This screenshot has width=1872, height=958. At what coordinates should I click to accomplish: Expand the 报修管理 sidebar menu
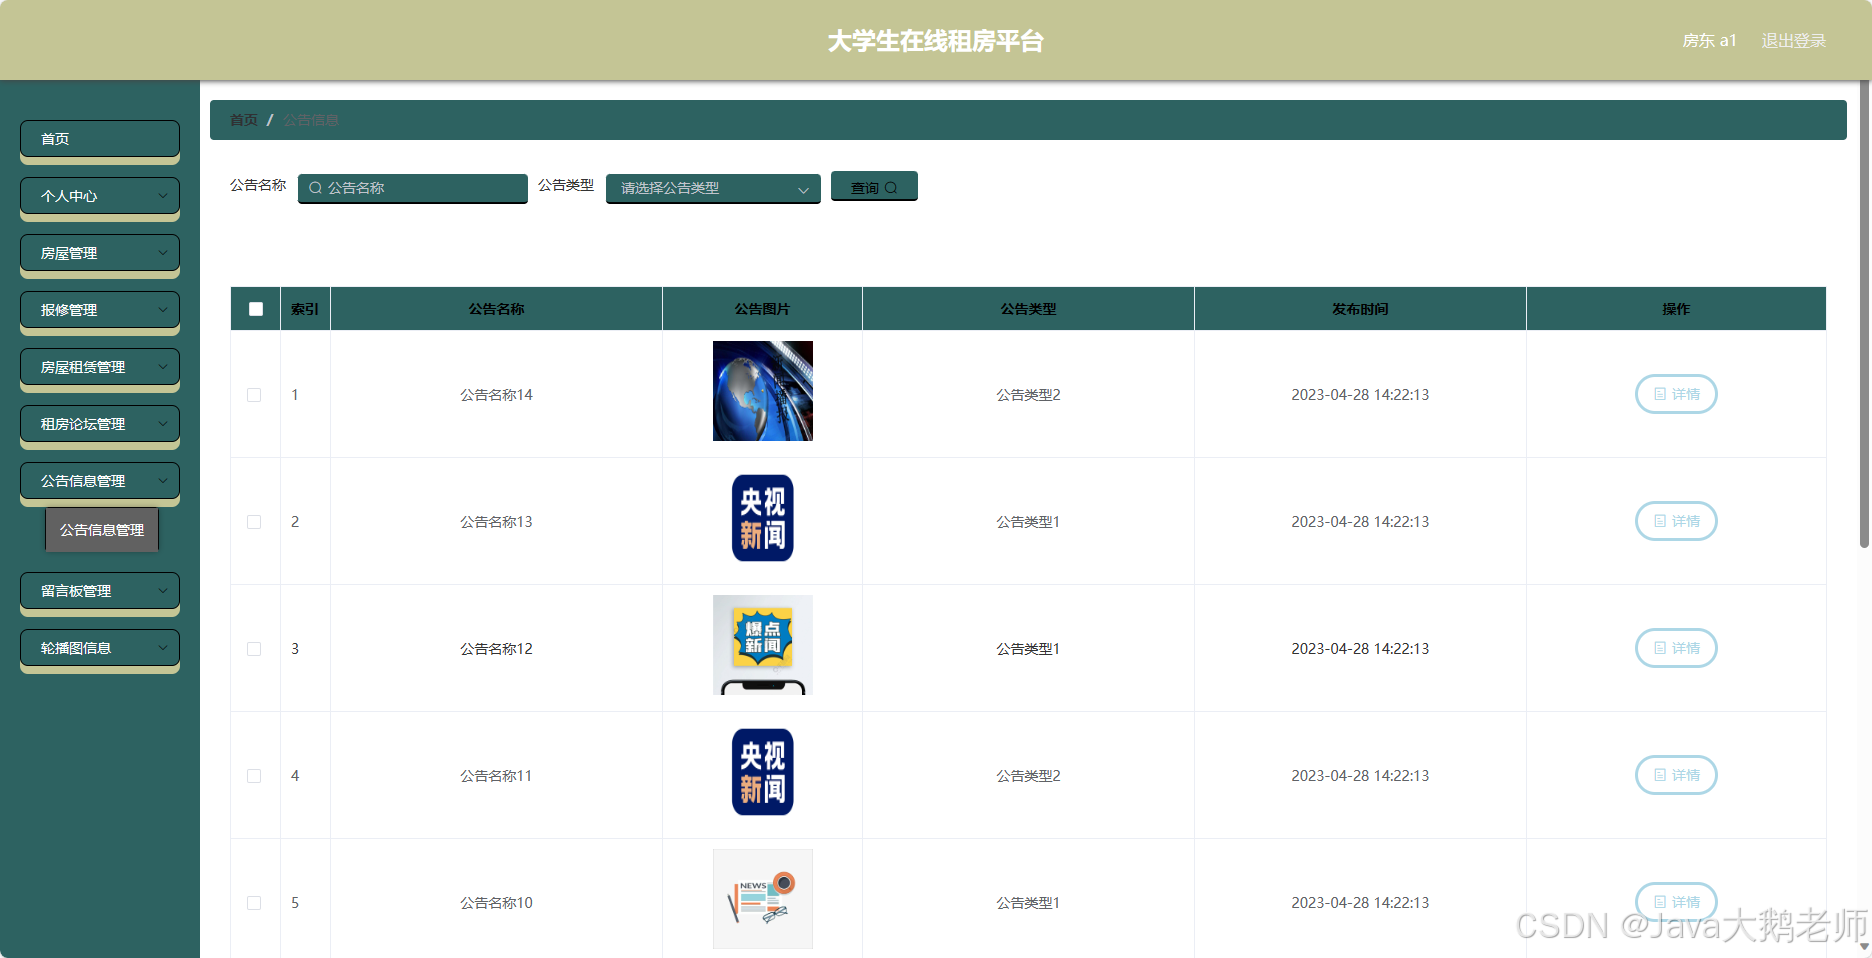click(100, 310)
